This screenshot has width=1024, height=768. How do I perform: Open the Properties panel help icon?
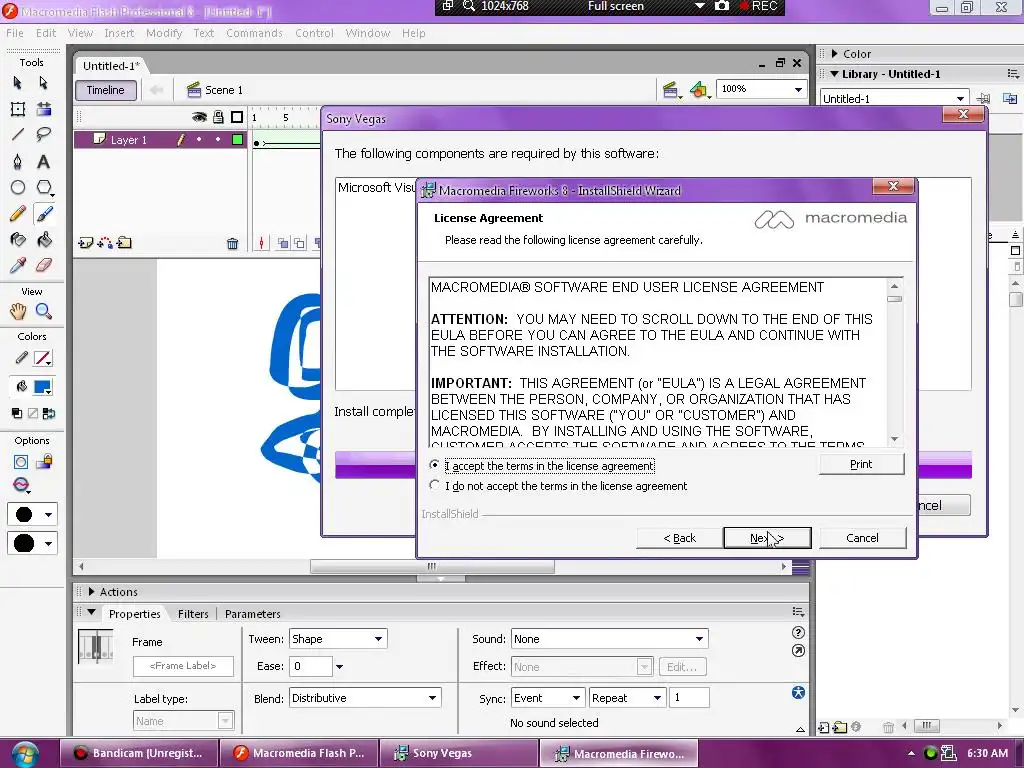pyautogui.click(x=798, y=632)
